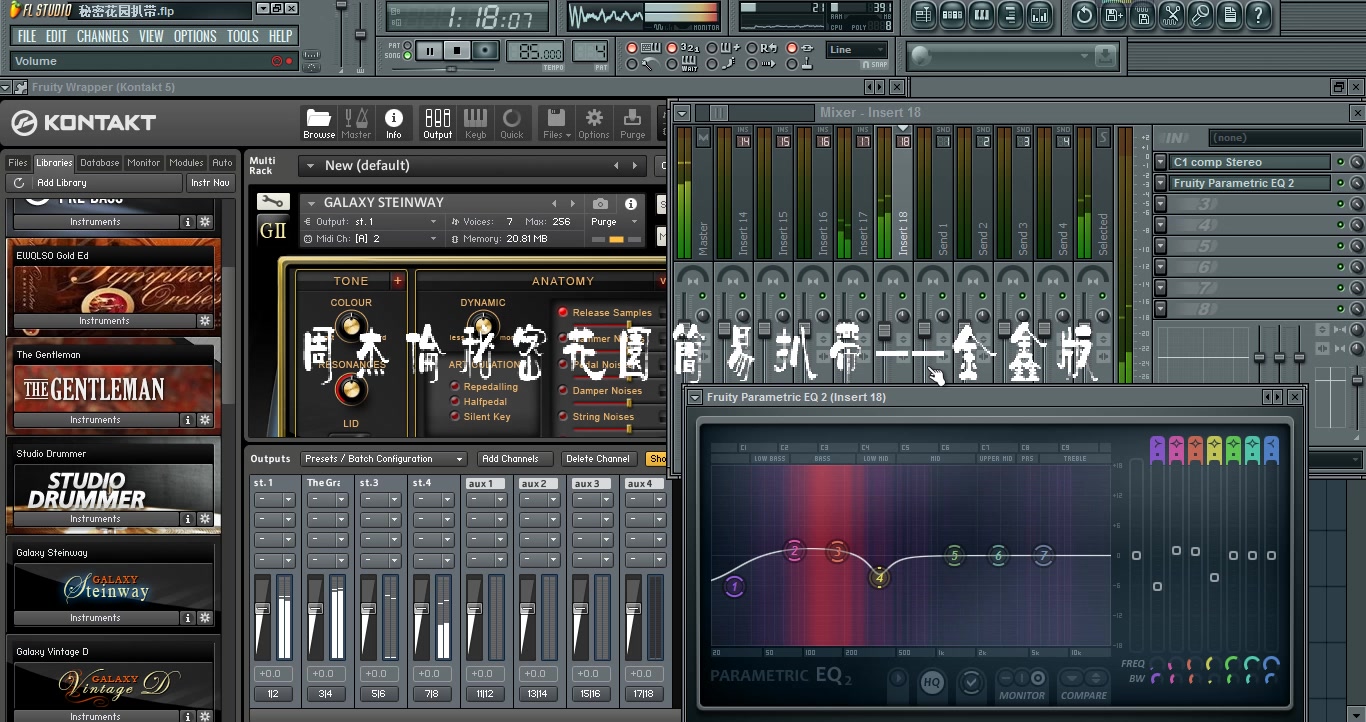
Task: Click Add Channels button in Outputs
Action: pyautogui.click(x=515, y=459)
